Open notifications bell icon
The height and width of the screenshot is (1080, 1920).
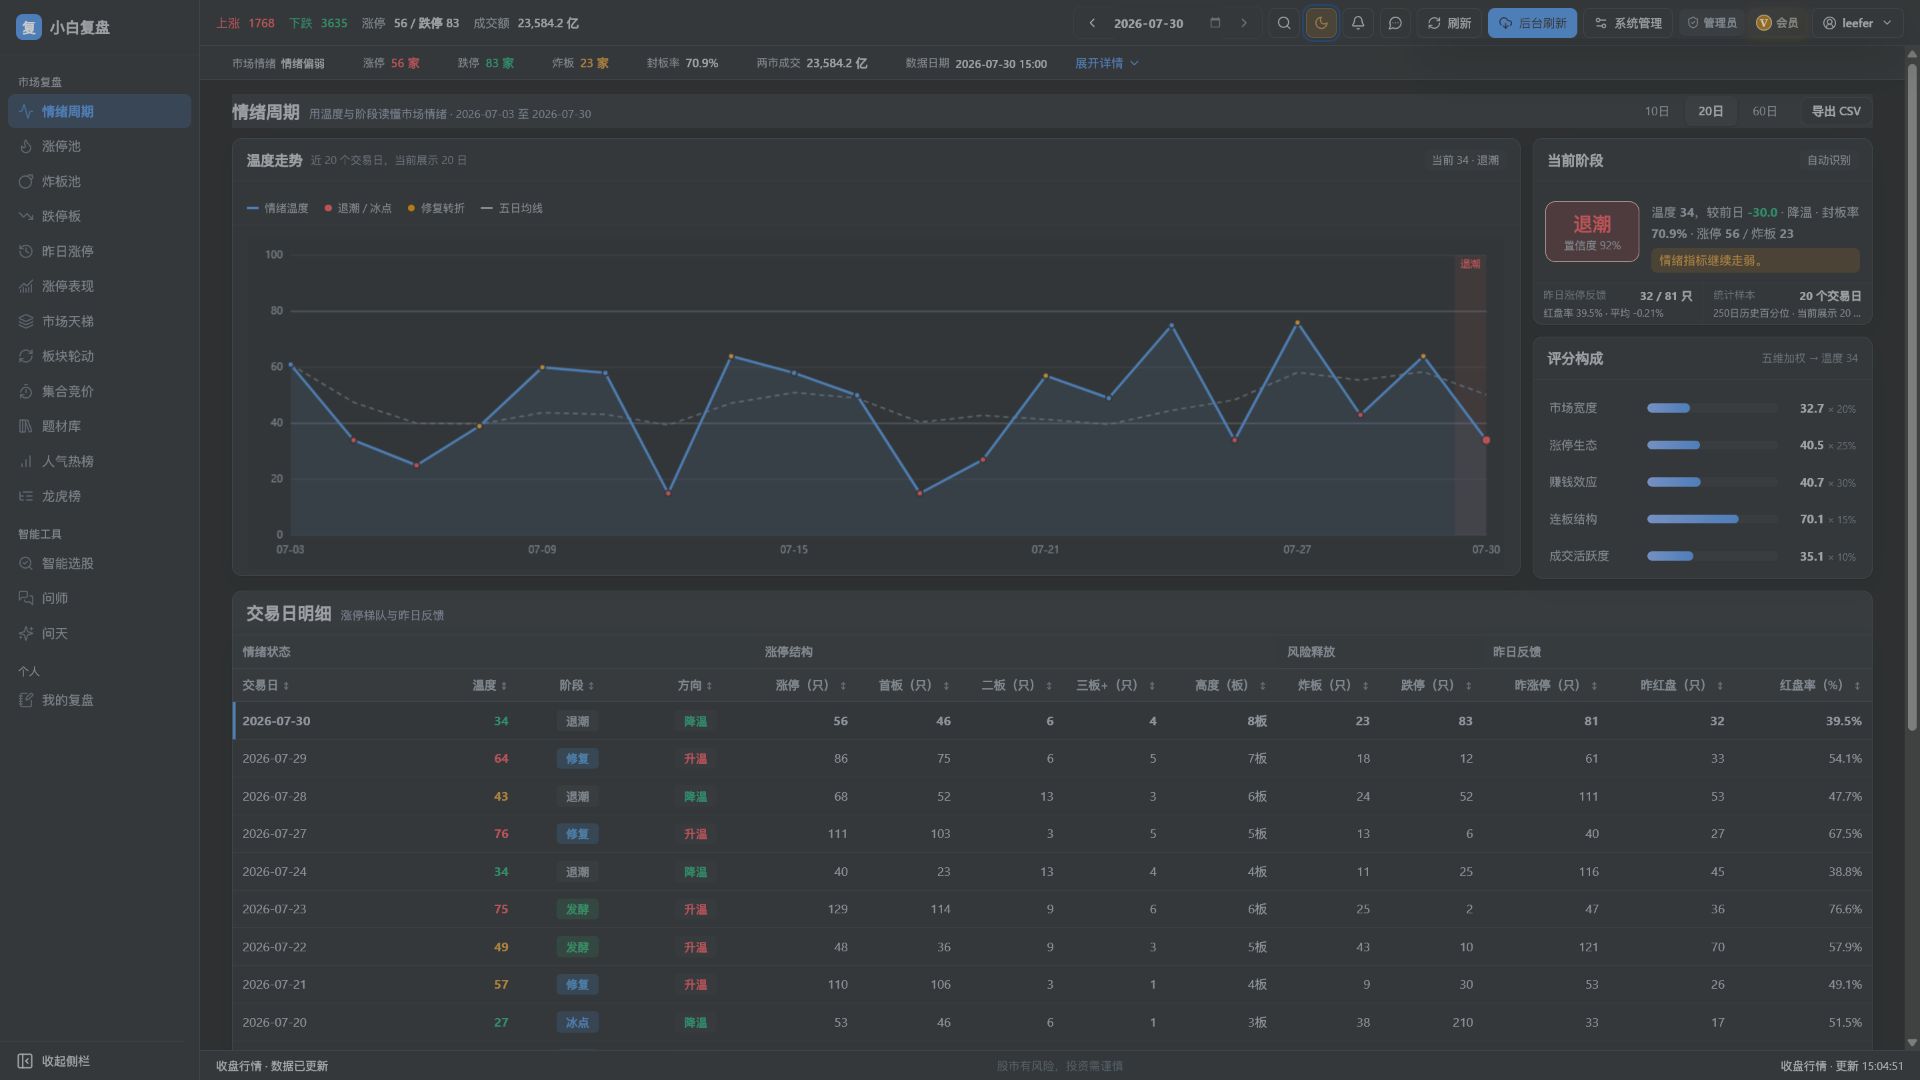tap(1358, 23)
